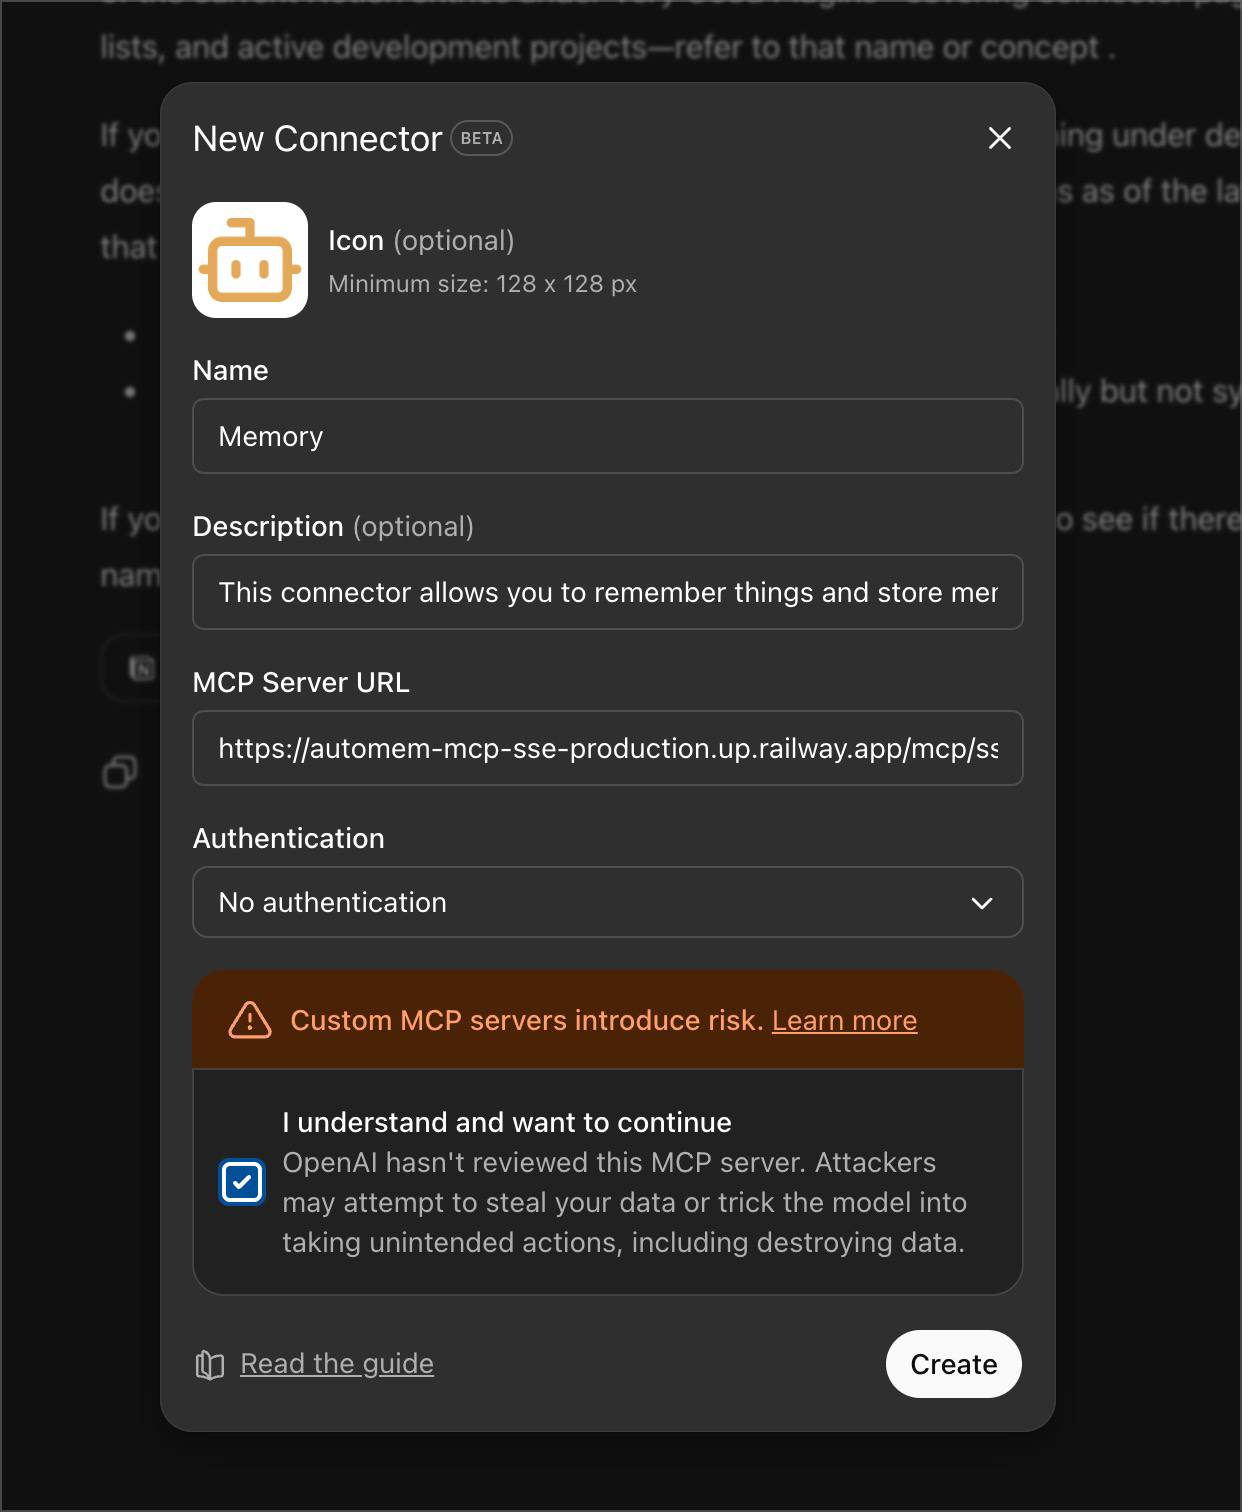
Task: Click the BETA badge next to New Connector
Action: (482, 139)
